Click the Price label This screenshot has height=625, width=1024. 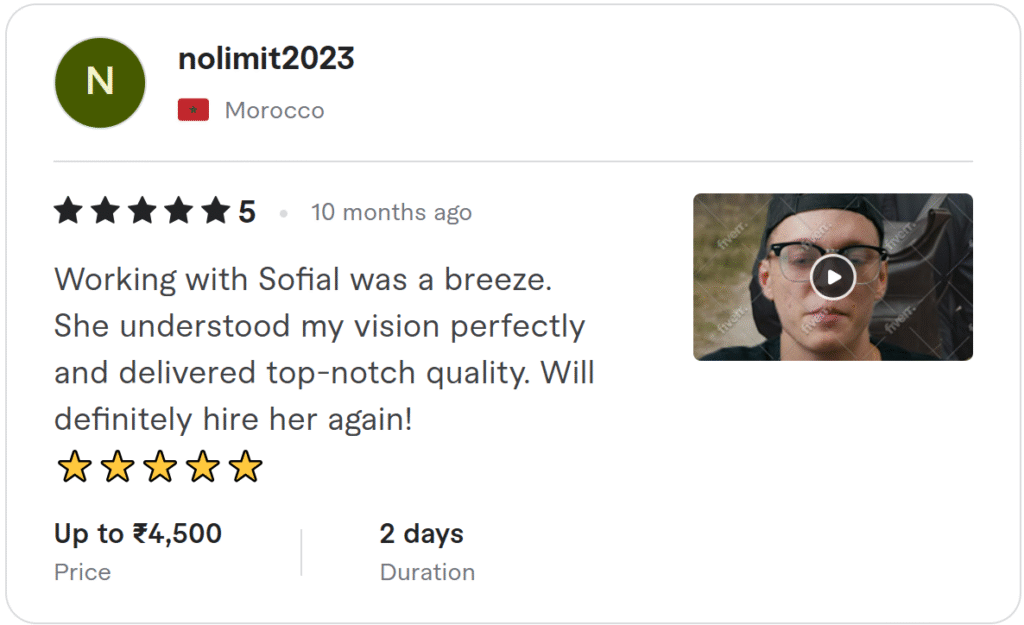(x=82, y=572)
